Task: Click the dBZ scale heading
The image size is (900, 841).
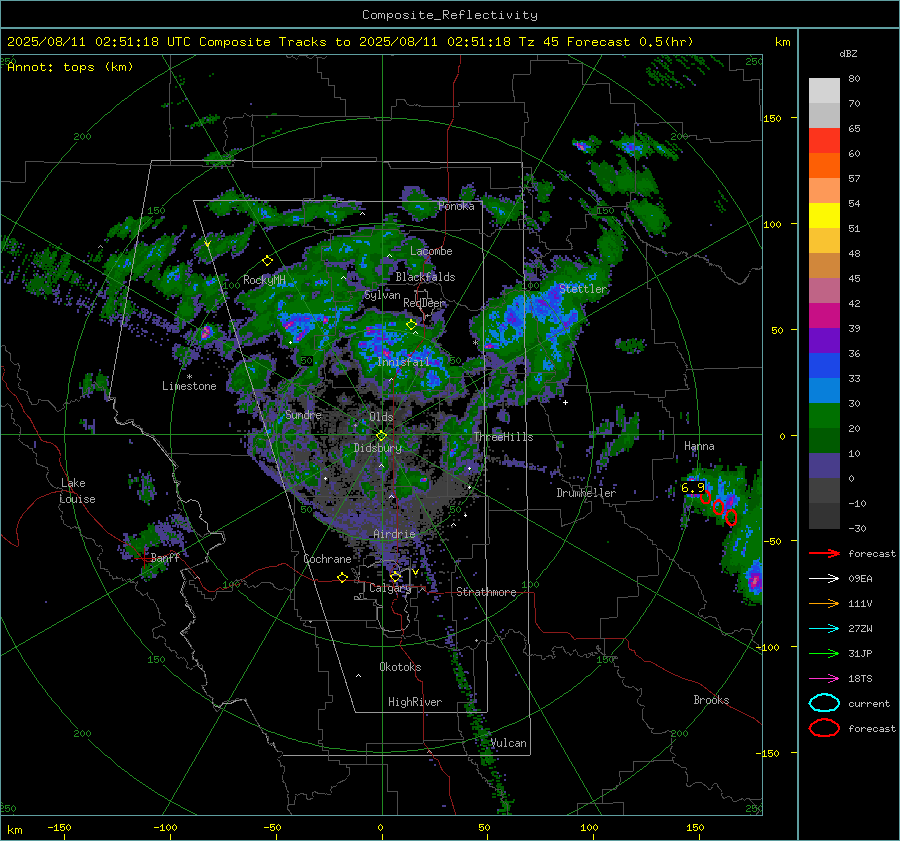Action: (848, 54)
